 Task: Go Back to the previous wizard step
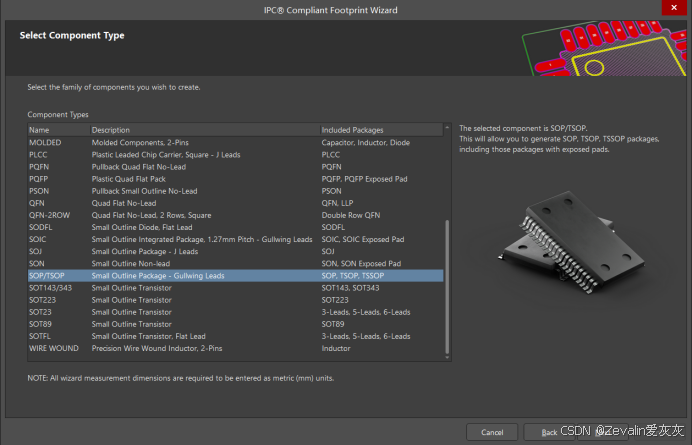point(549,432)
